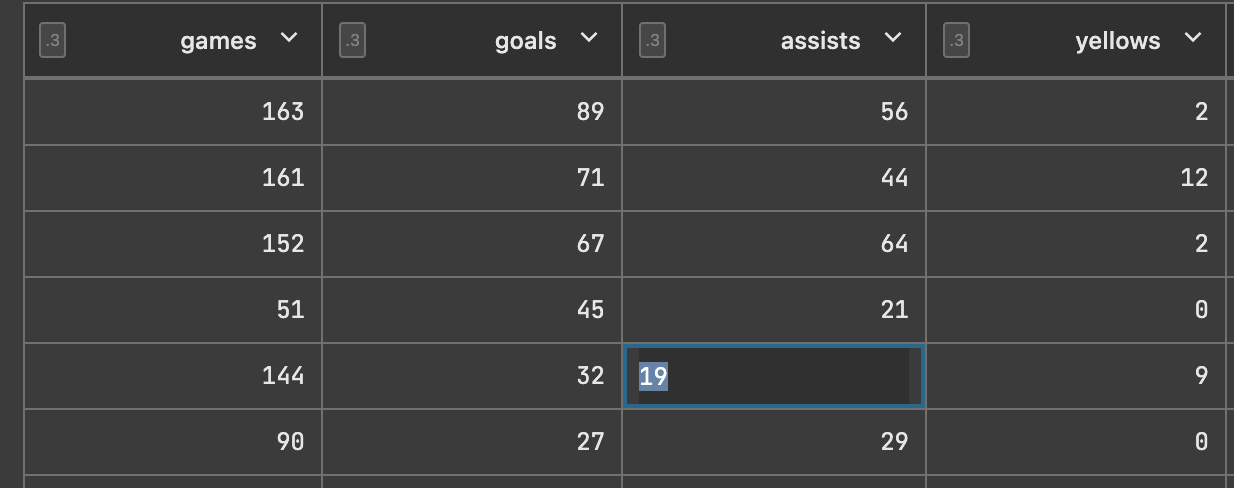Click the games cell showing 90
Image resolution: width=1234 pixels, height=488 pixels.
click(173, 442)
